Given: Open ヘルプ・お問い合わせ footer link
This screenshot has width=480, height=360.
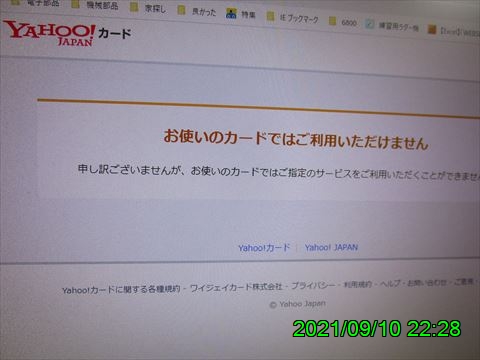Looking at the screenshot, I should (x=413, y=283).
